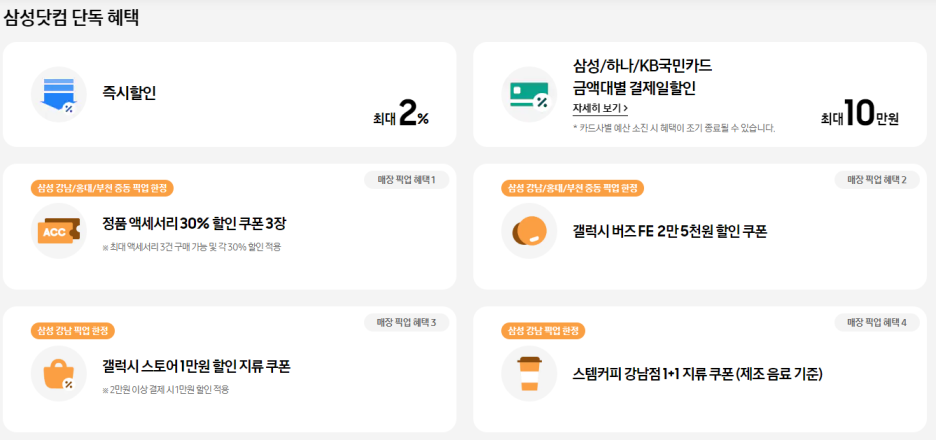Click 갤럭시 버즈 FE 2만 5천원 할인 쿠폰
The height and width of the screenshot is (440, 936).
pyautogui.click(x=669, y=230)
